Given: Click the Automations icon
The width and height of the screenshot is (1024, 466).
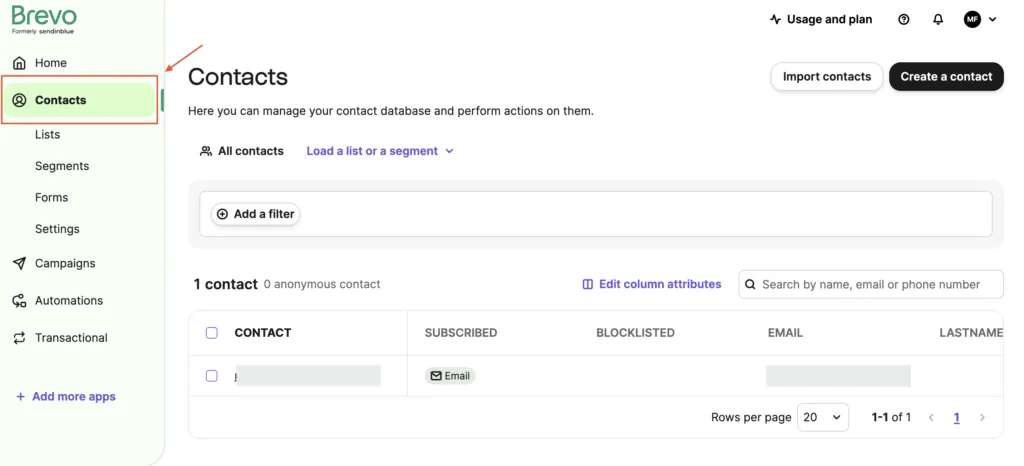Looking at the screenshot, I should tap(20, 300).
